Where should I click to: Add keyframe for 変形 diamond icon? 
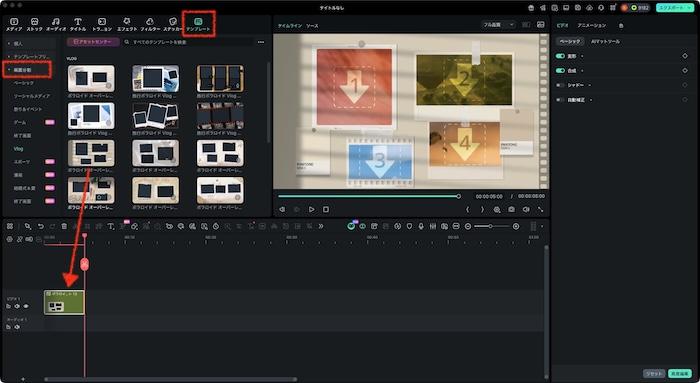tap(685, 56)
